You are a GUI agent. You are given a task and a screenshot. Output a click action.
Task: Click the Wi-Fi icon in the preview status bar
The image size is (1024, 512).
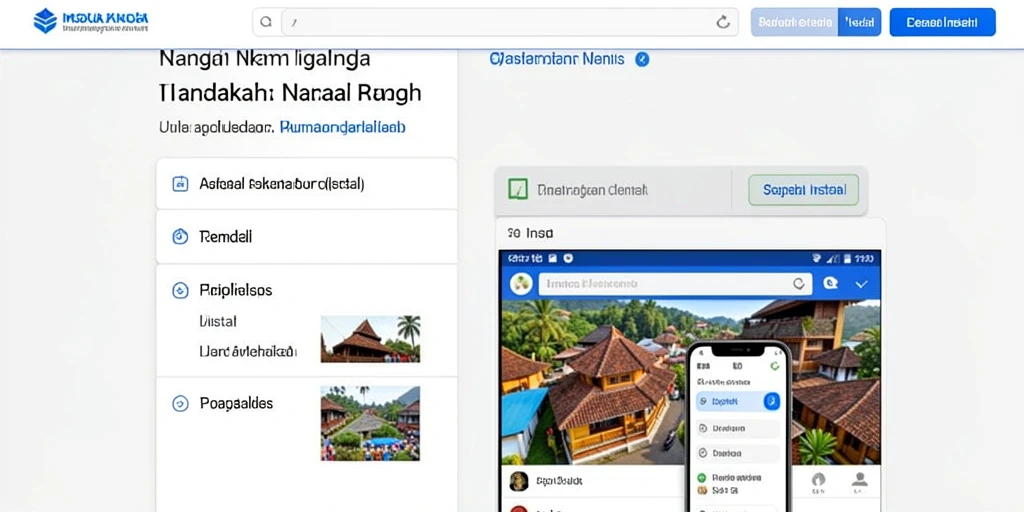coord(816,259)
